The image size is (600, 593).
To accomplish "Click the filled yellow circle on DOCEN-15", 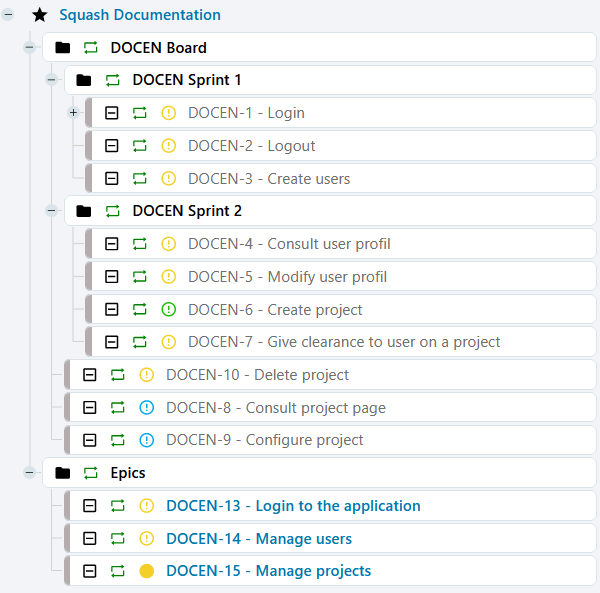I will [x=147, y=571].
